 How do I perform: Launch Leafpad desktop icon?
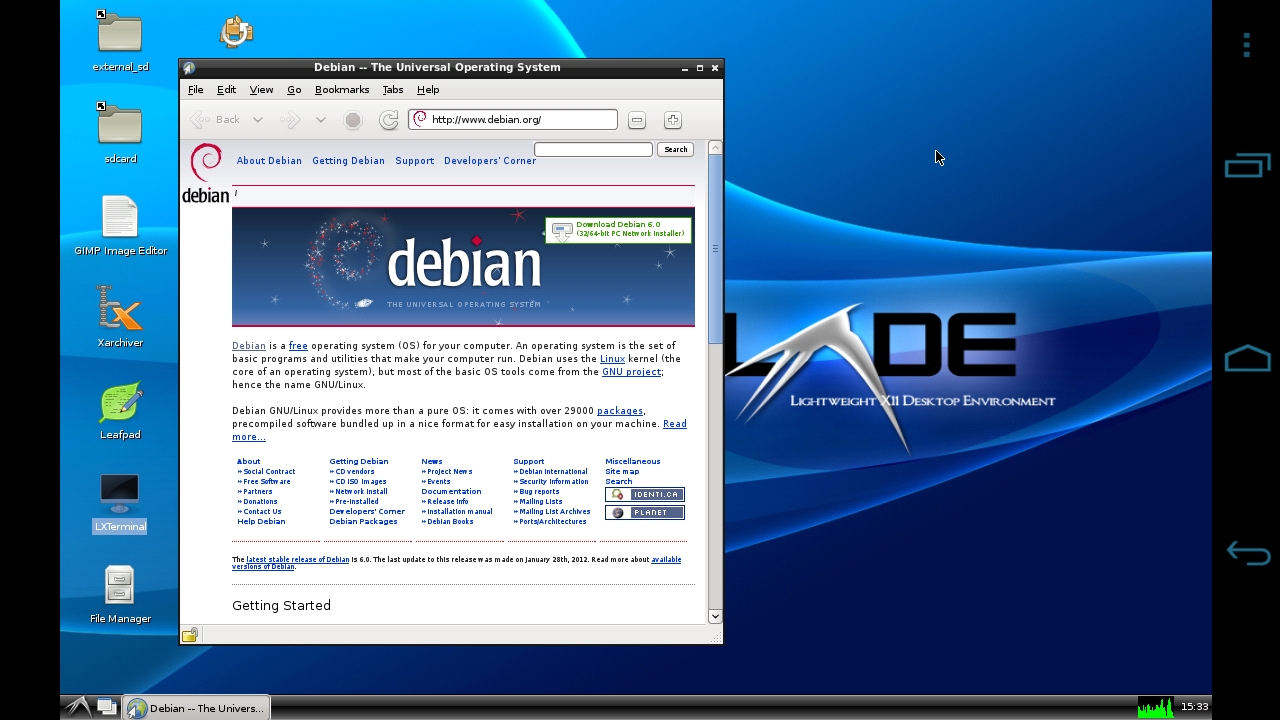click(x=120, y=402)
